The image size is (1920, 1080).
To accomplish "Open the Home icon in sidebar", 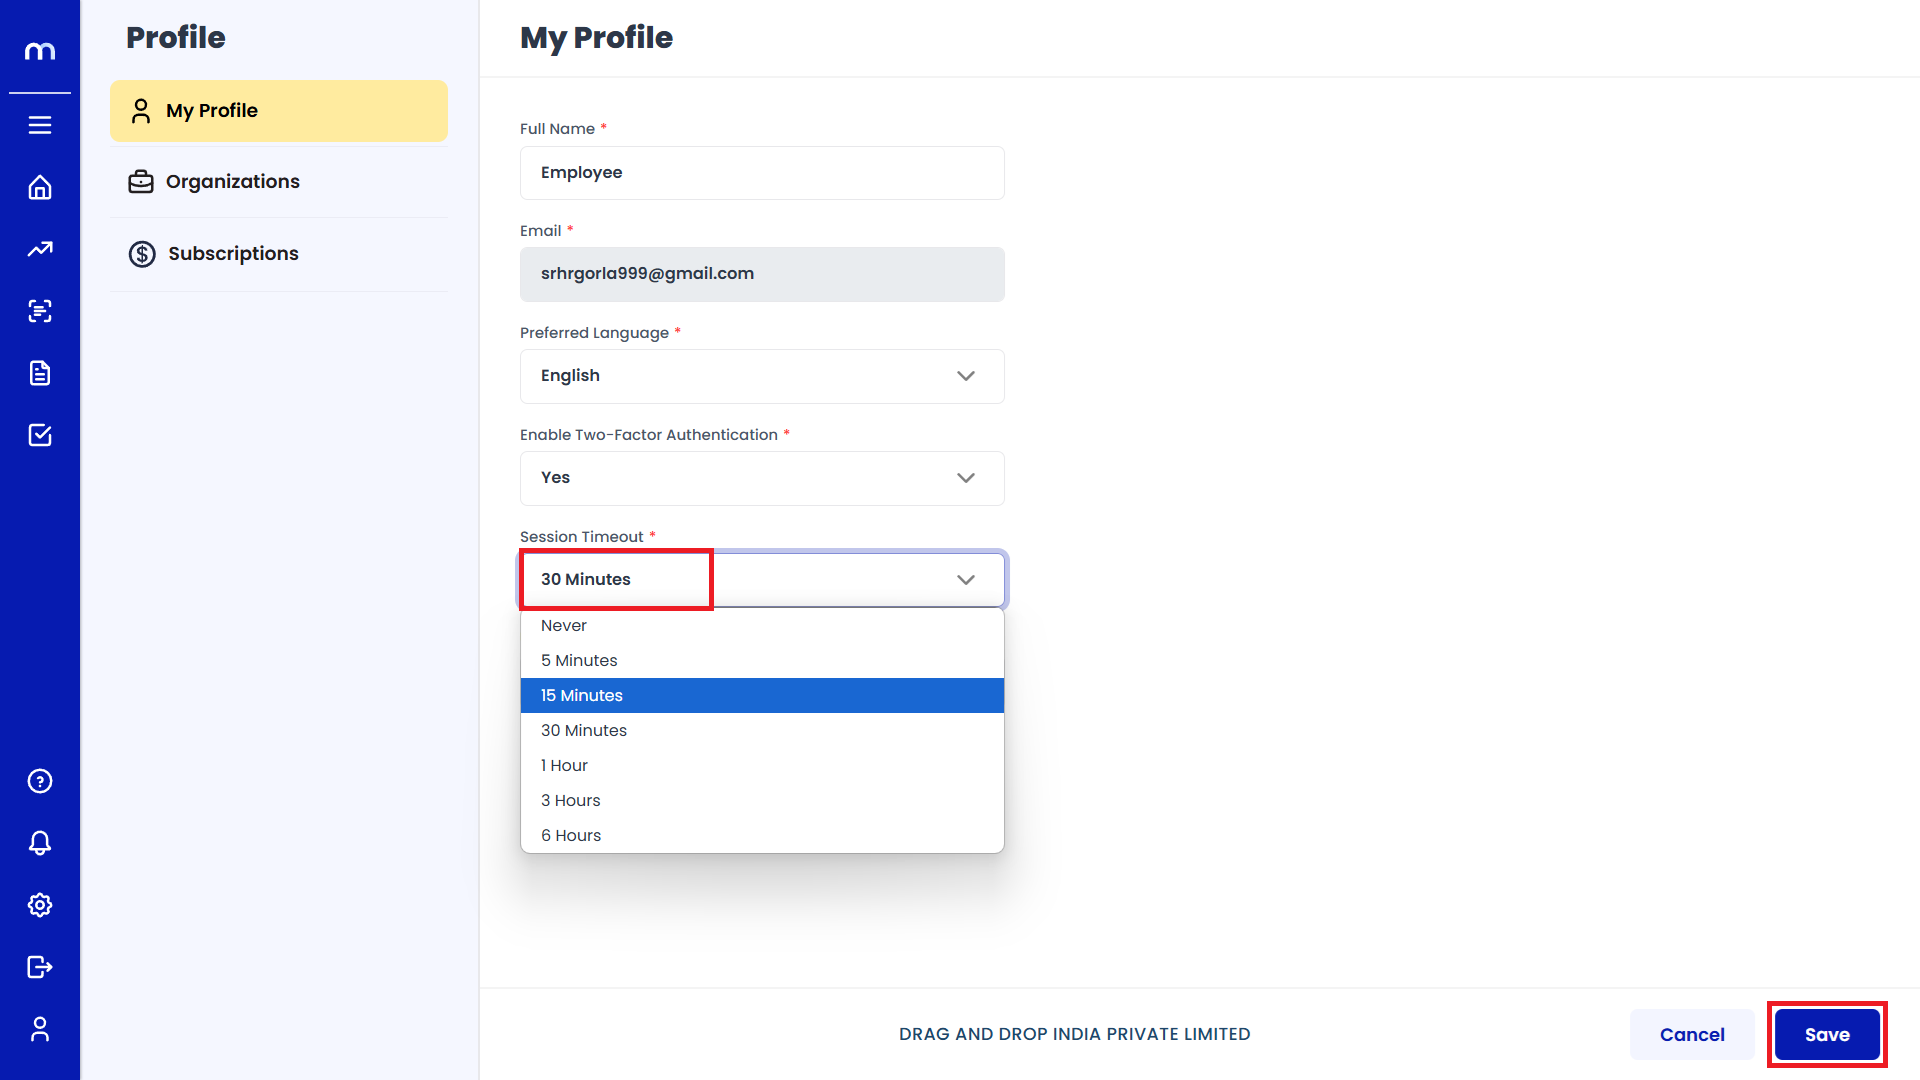I will coord(40,188).
